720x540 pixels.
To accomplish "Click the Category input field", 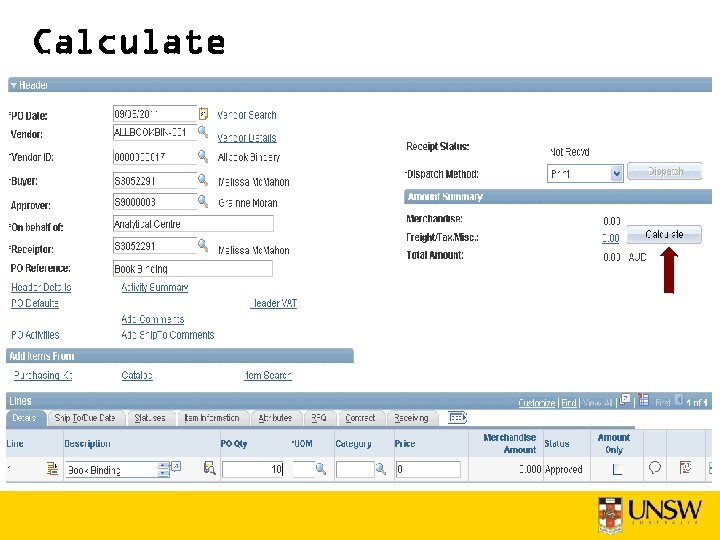I will [355, 469].
